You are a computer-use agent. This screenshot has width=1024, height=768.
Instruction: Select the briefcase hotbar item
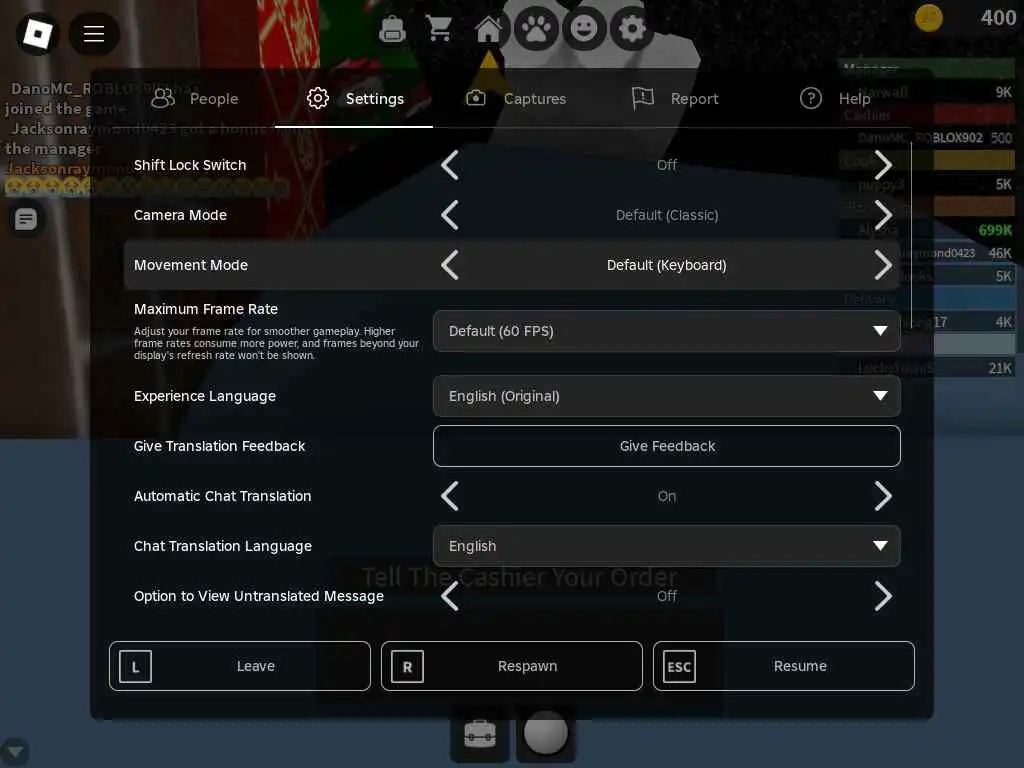tap(480, 734)
